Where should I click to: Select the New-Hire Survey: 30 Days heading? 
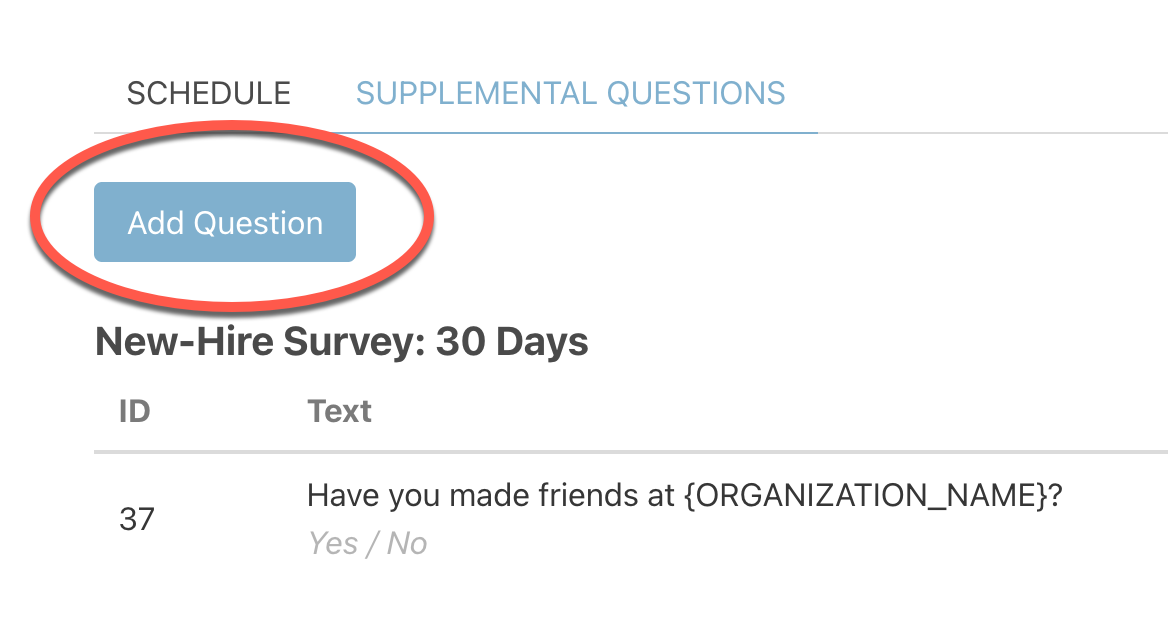(x=342, y=342)
